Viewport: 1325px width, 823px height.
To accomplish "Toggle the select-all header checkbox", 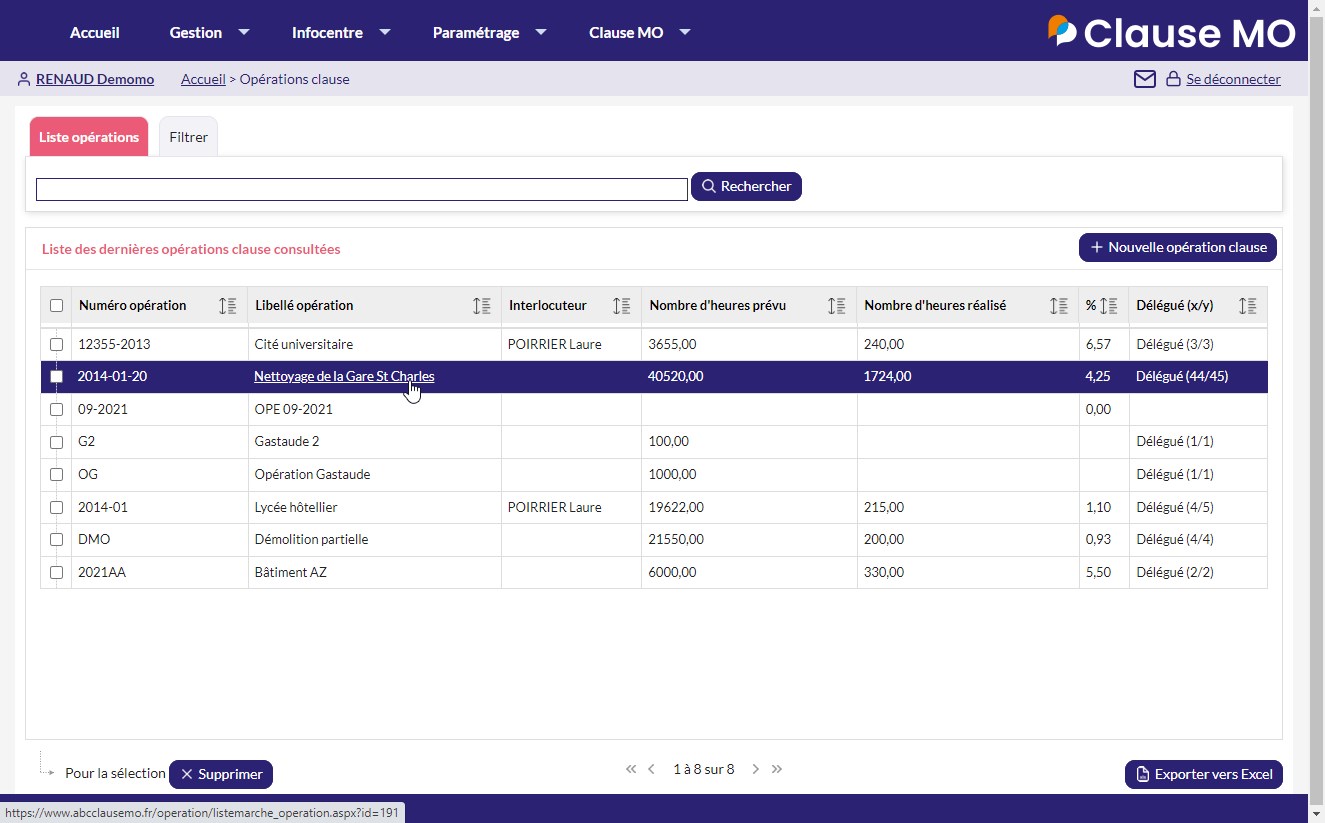I will point(57,306).
